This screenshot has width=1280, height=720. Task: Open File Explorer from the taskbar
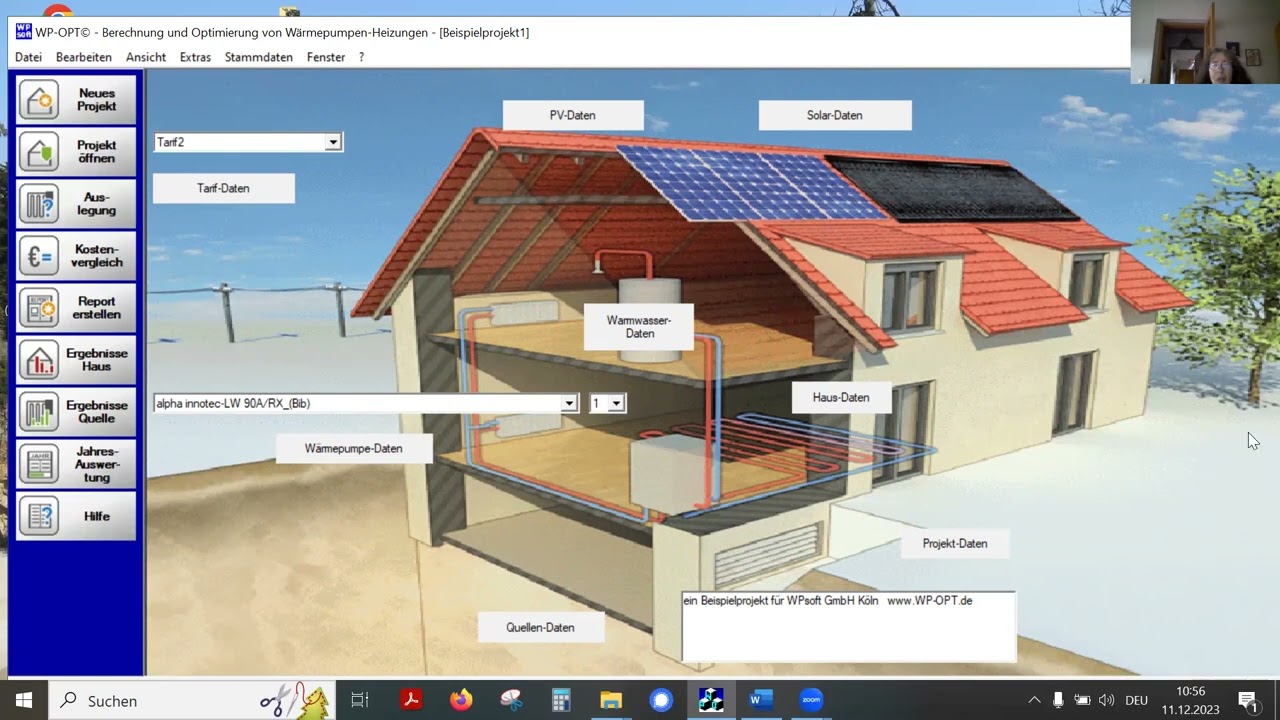point(611,700)
